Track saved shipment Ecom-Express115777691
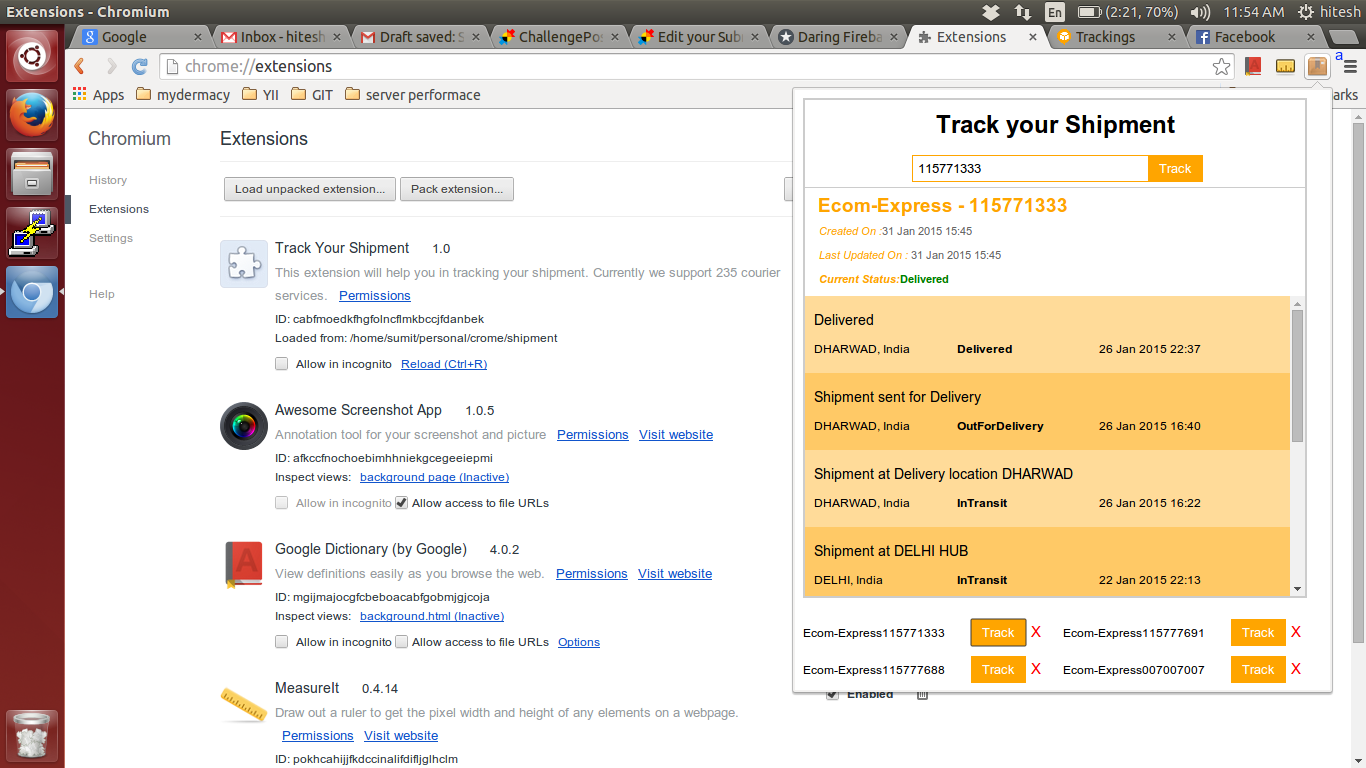Screen dimensions: 1366x768 [1258, 632]
